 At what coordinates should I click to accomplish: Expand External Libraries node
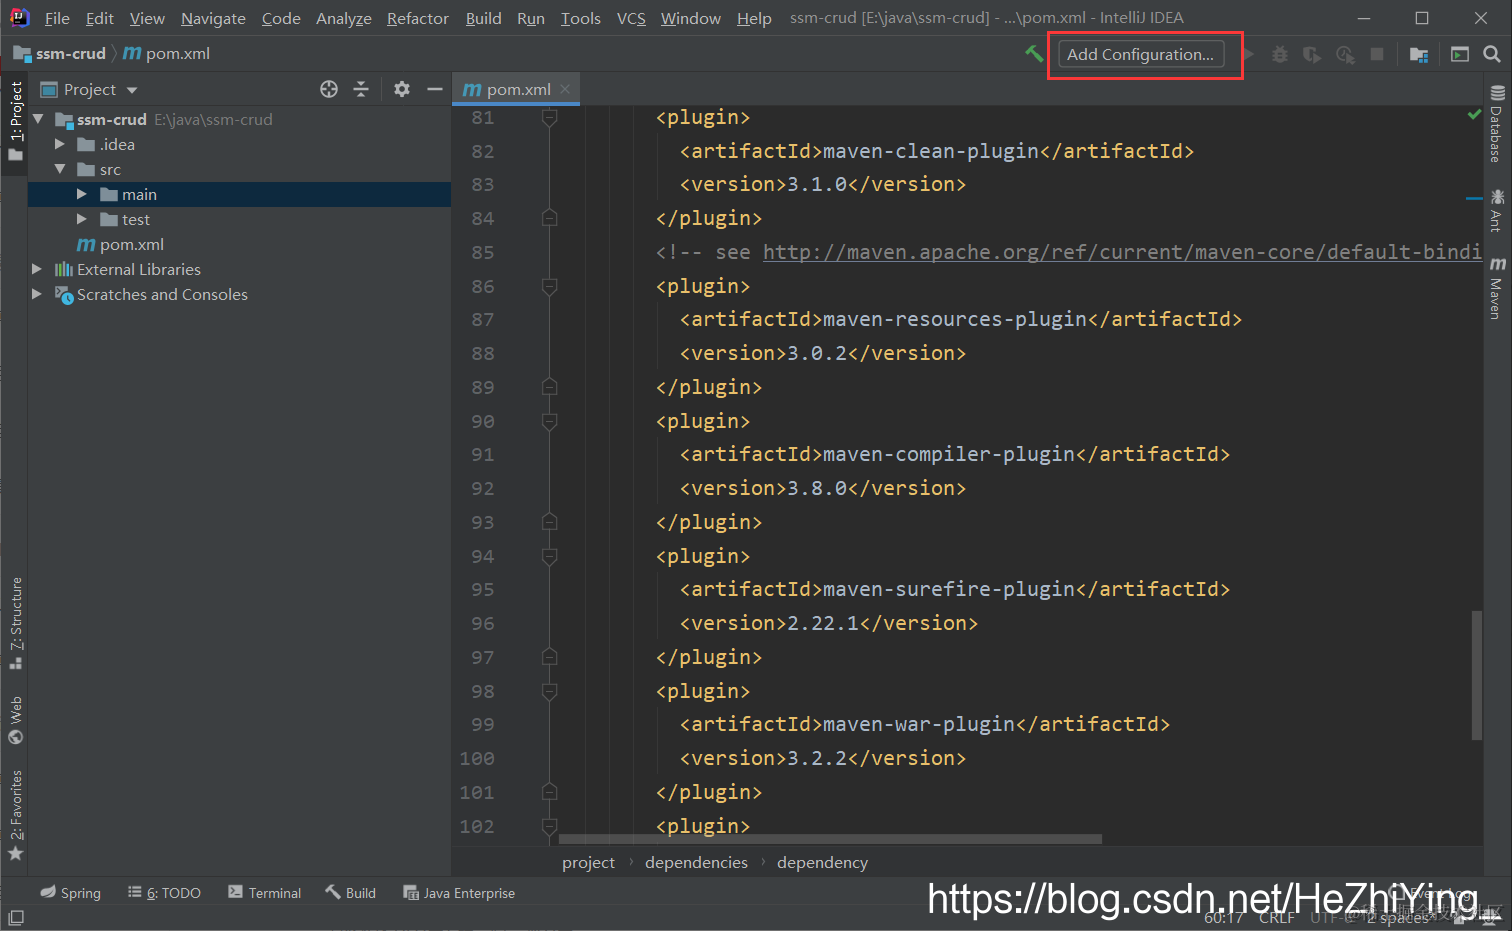pos(37,269)
